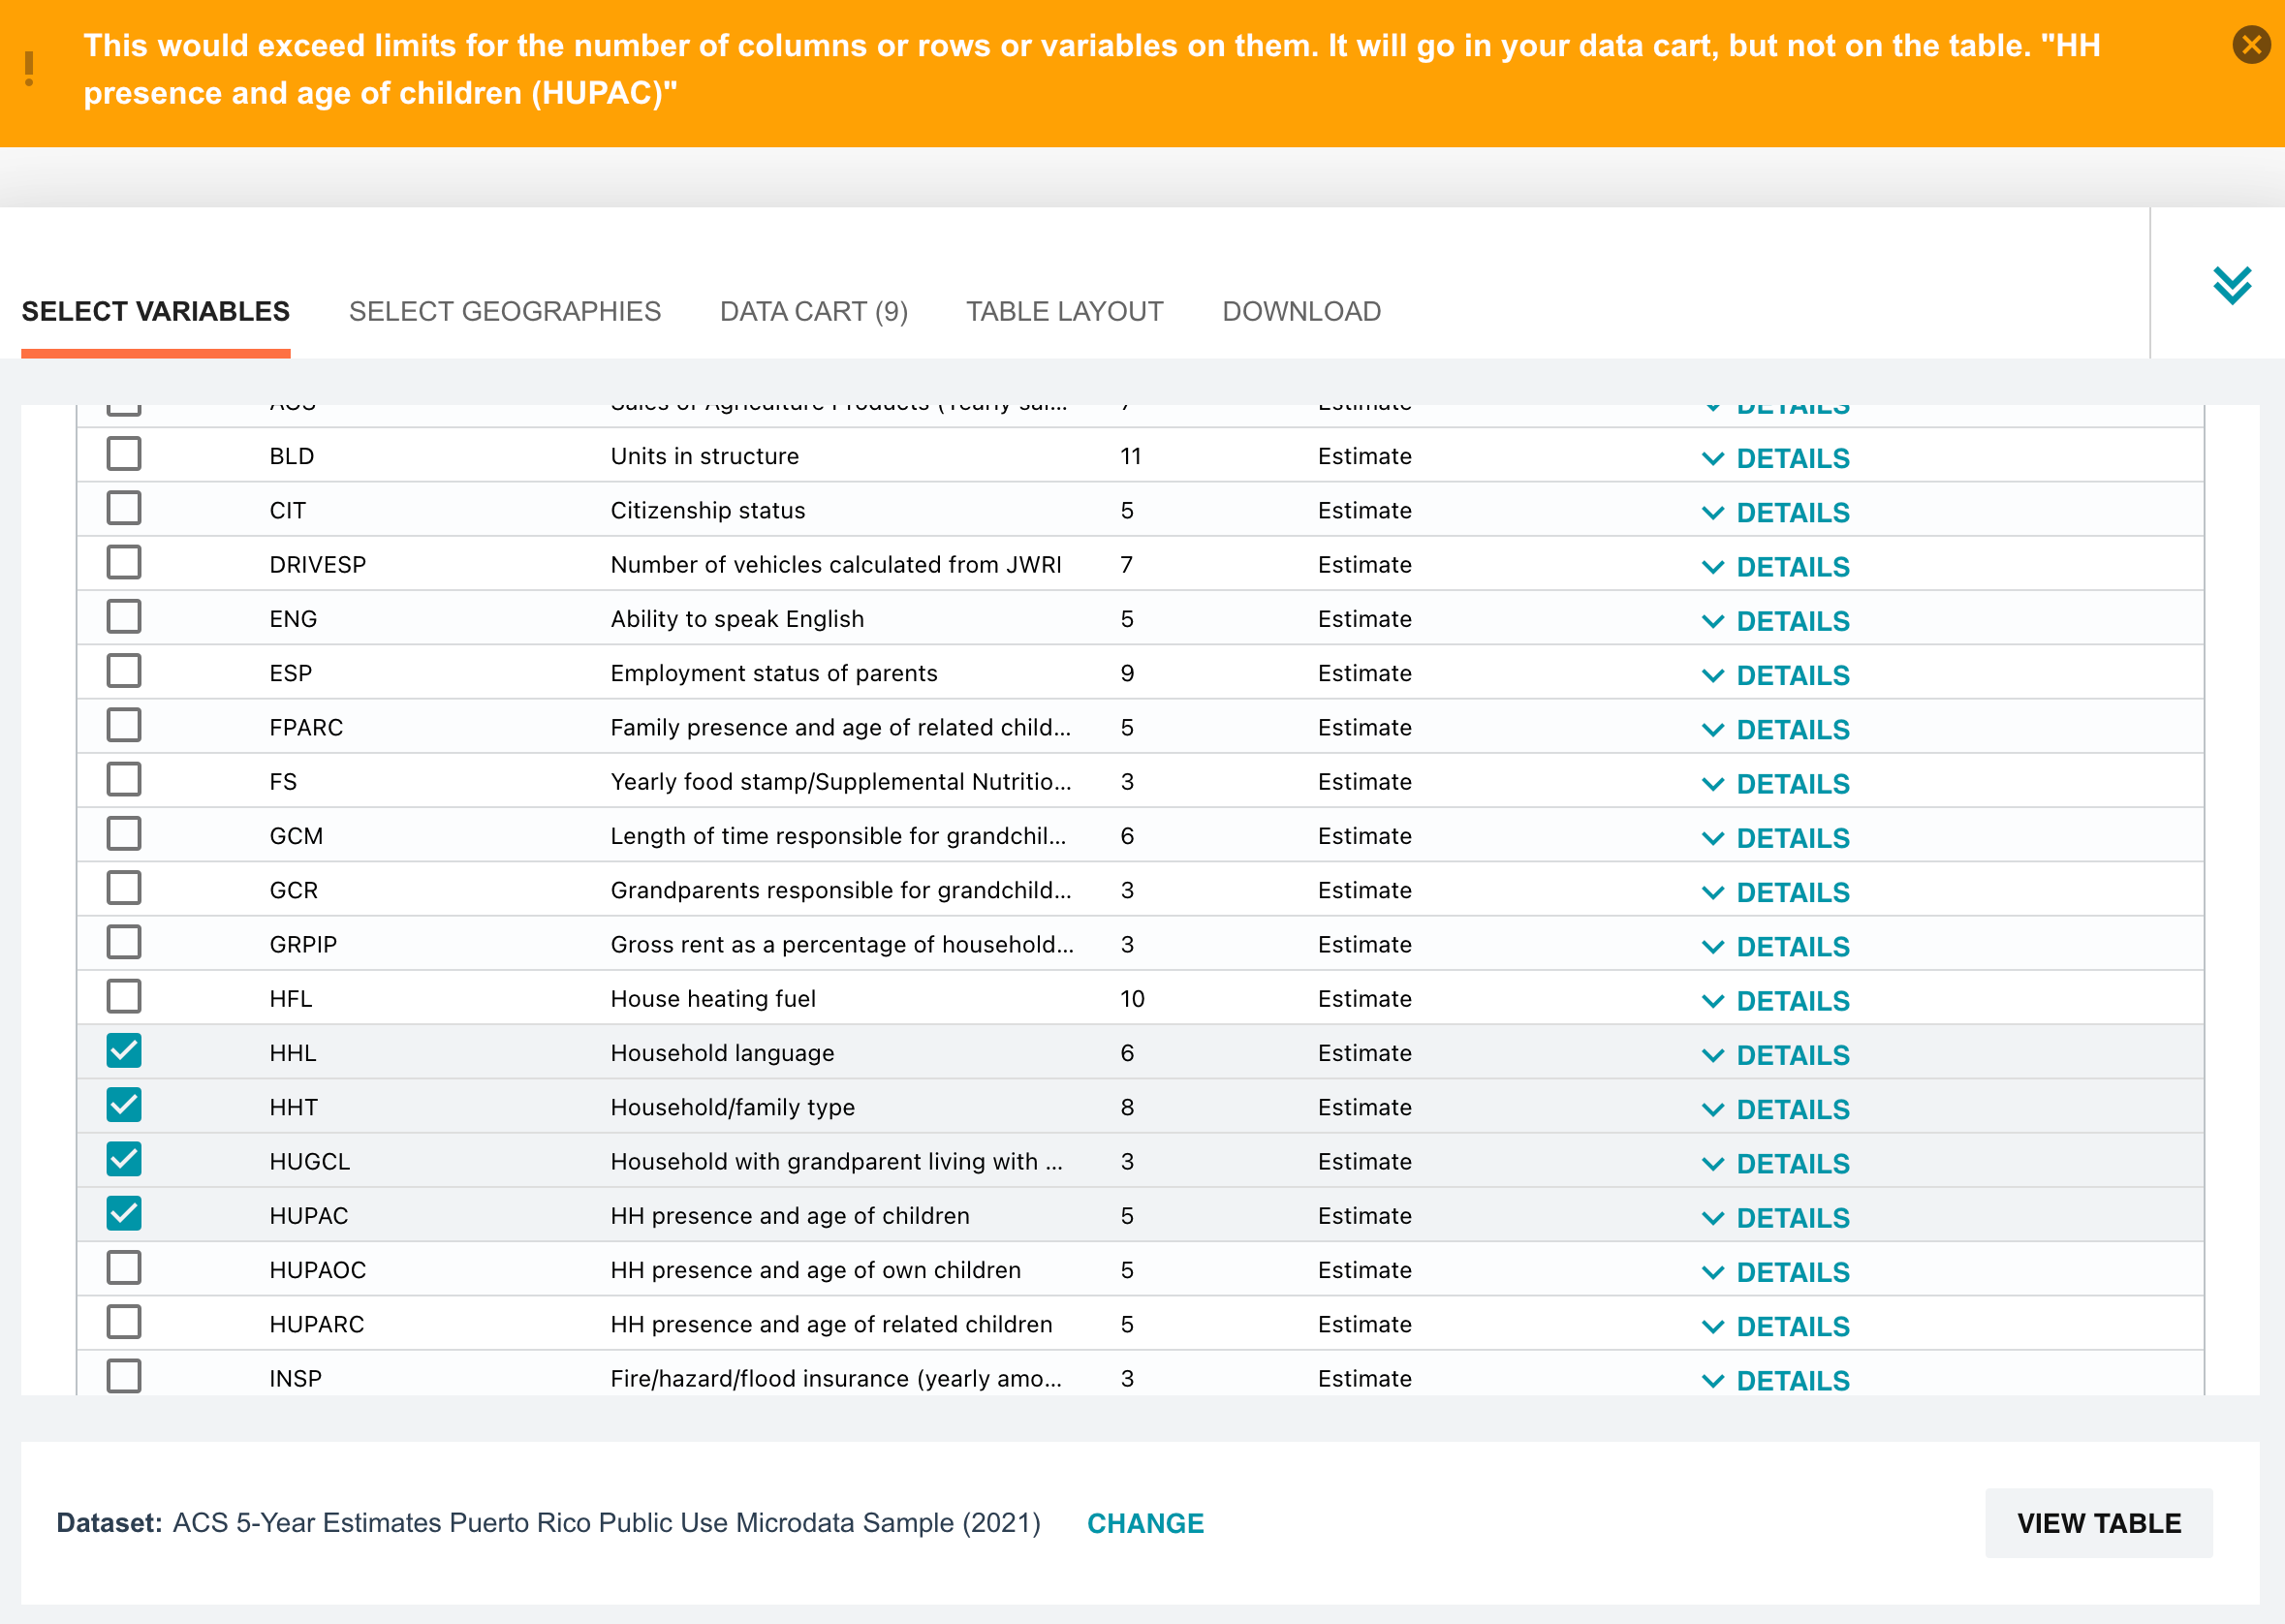2285x1624 pixels.
Task: Select the ESP Employment status checkbox
Action: [x=124, y=672]
